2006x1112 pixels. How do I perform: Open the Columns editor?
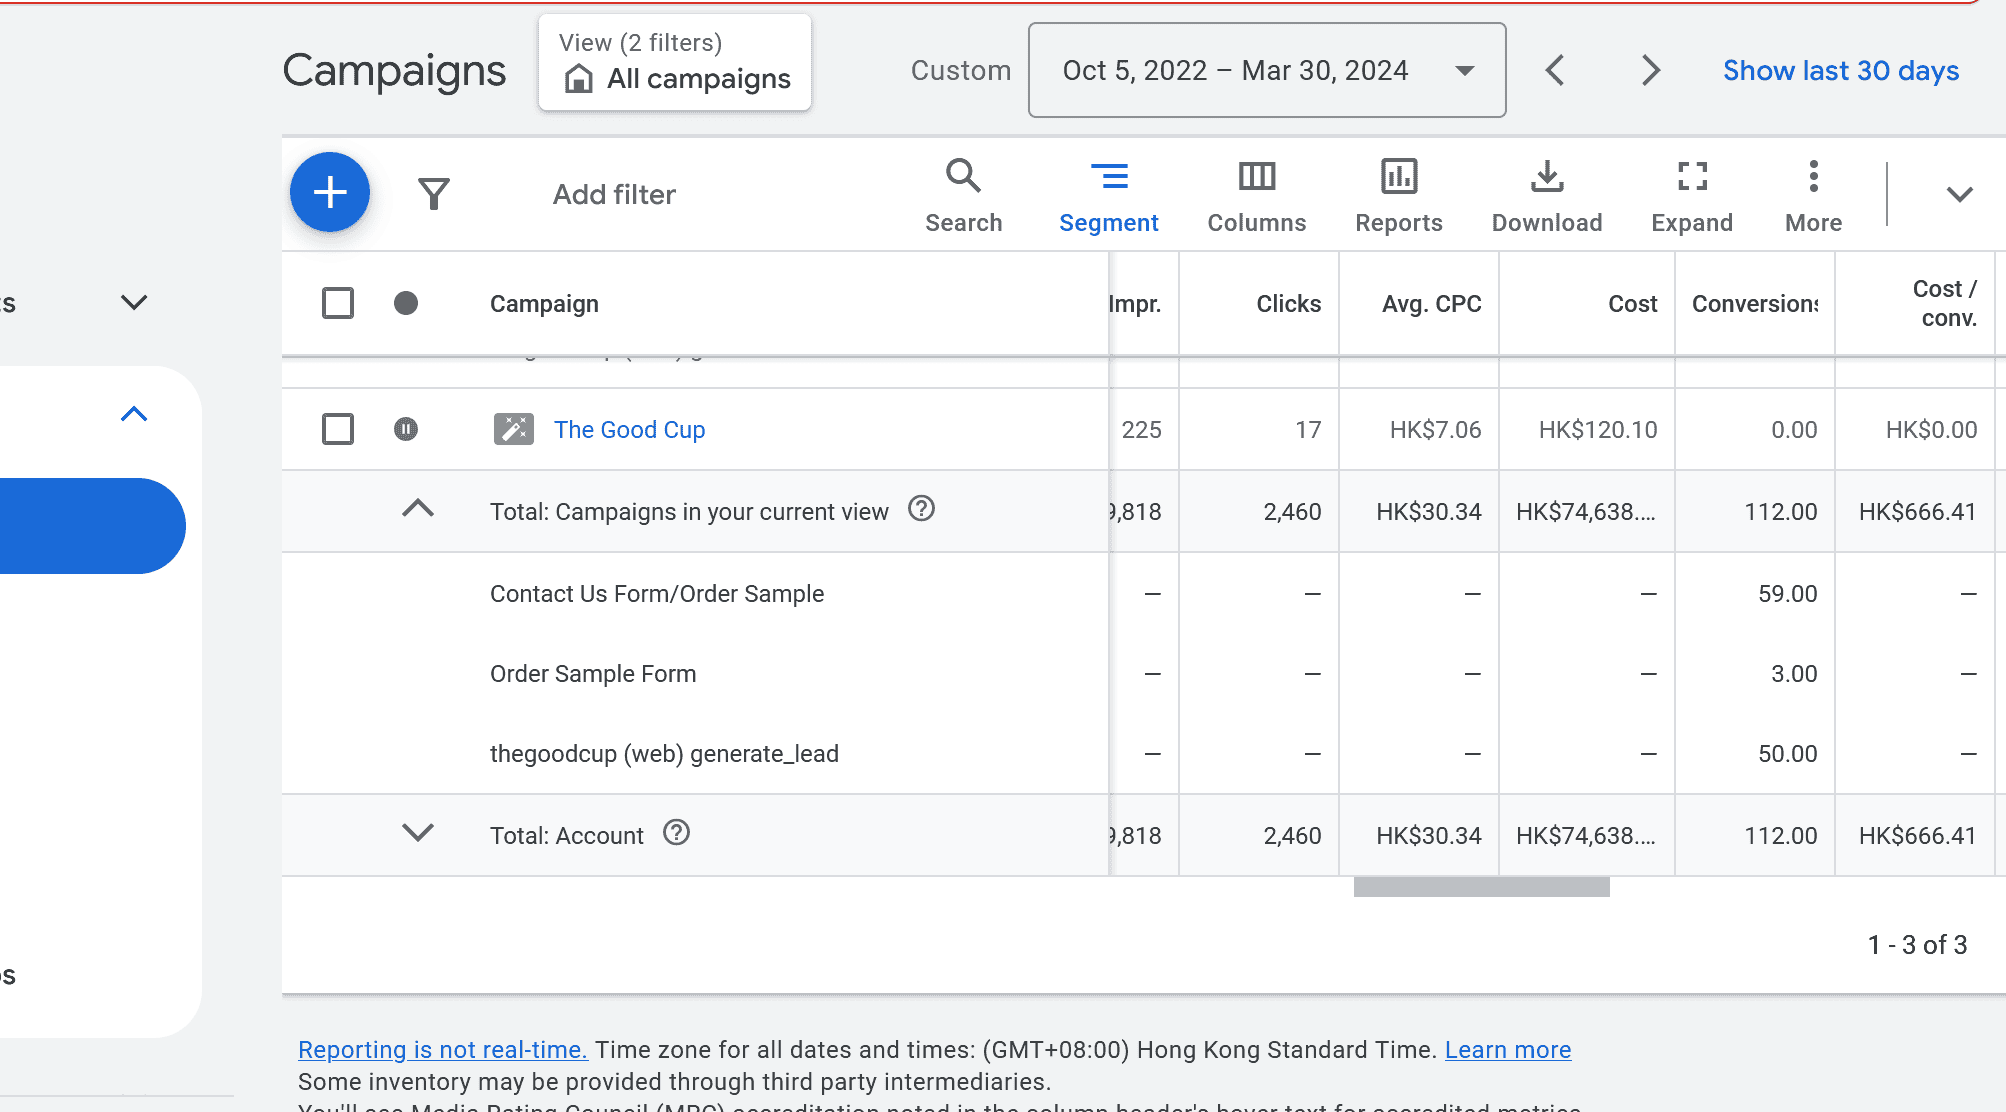point(1256,195)
